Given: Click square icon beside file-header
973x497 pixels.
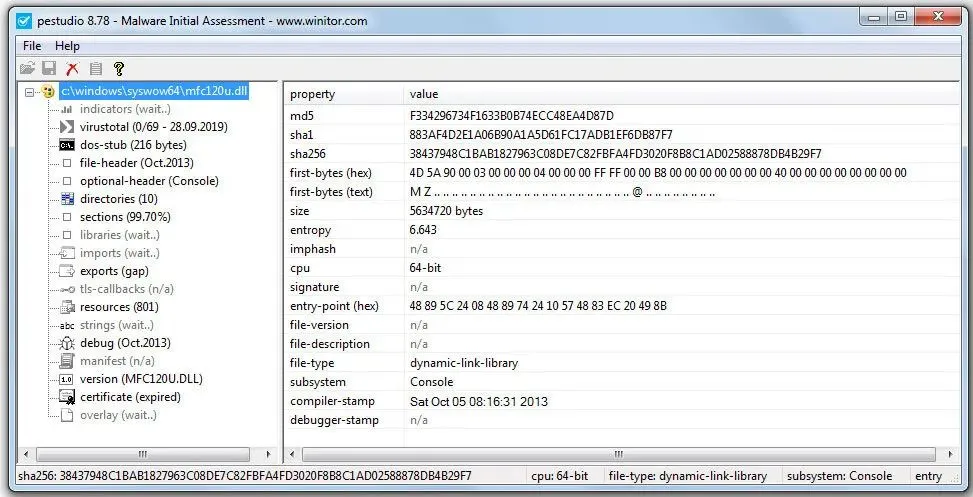Looking at the screenshot, I should (x=67, y=163).
